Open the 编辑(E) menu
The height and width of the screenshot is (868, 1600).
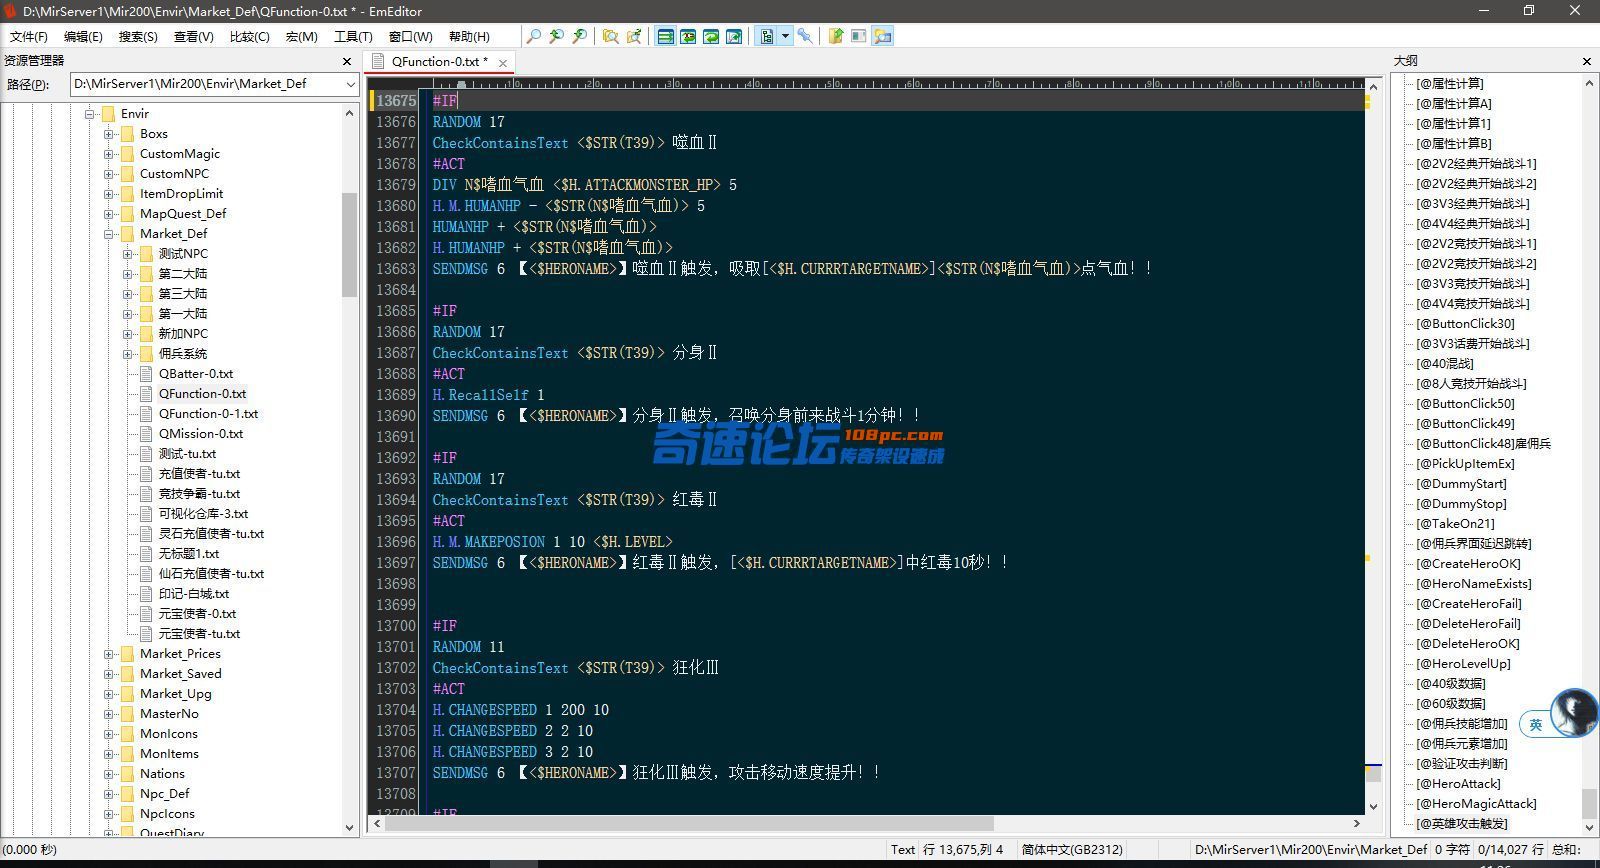tap(83, 36)
